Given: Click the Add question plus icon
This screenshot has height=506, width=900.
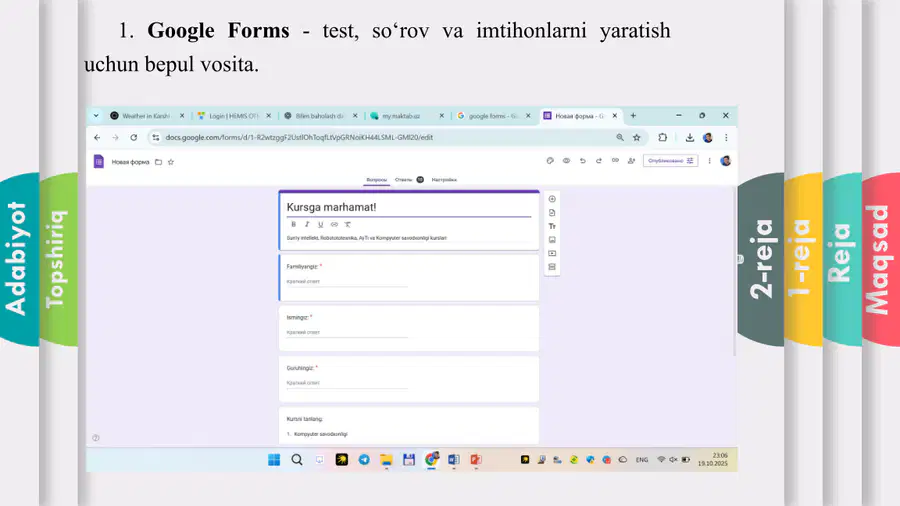Looking at the screenshot, I should [552, 199].
